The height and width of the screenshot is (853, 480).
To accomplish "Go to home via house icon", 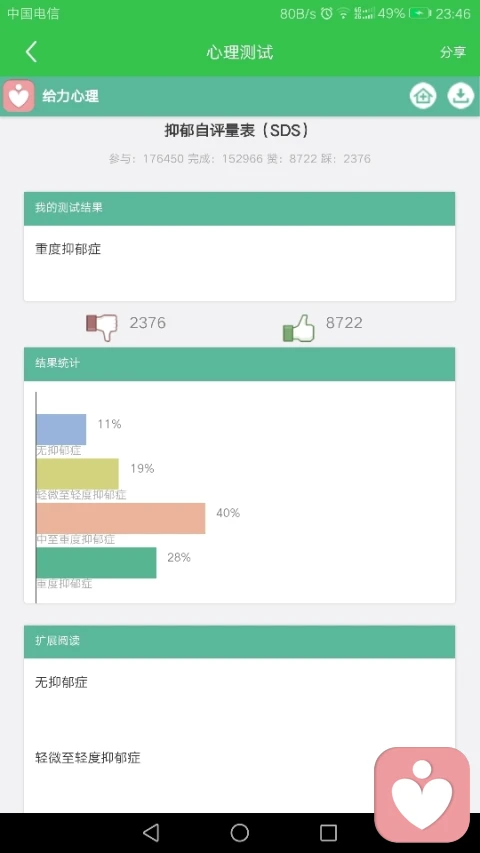I will [x=423, y=96].
